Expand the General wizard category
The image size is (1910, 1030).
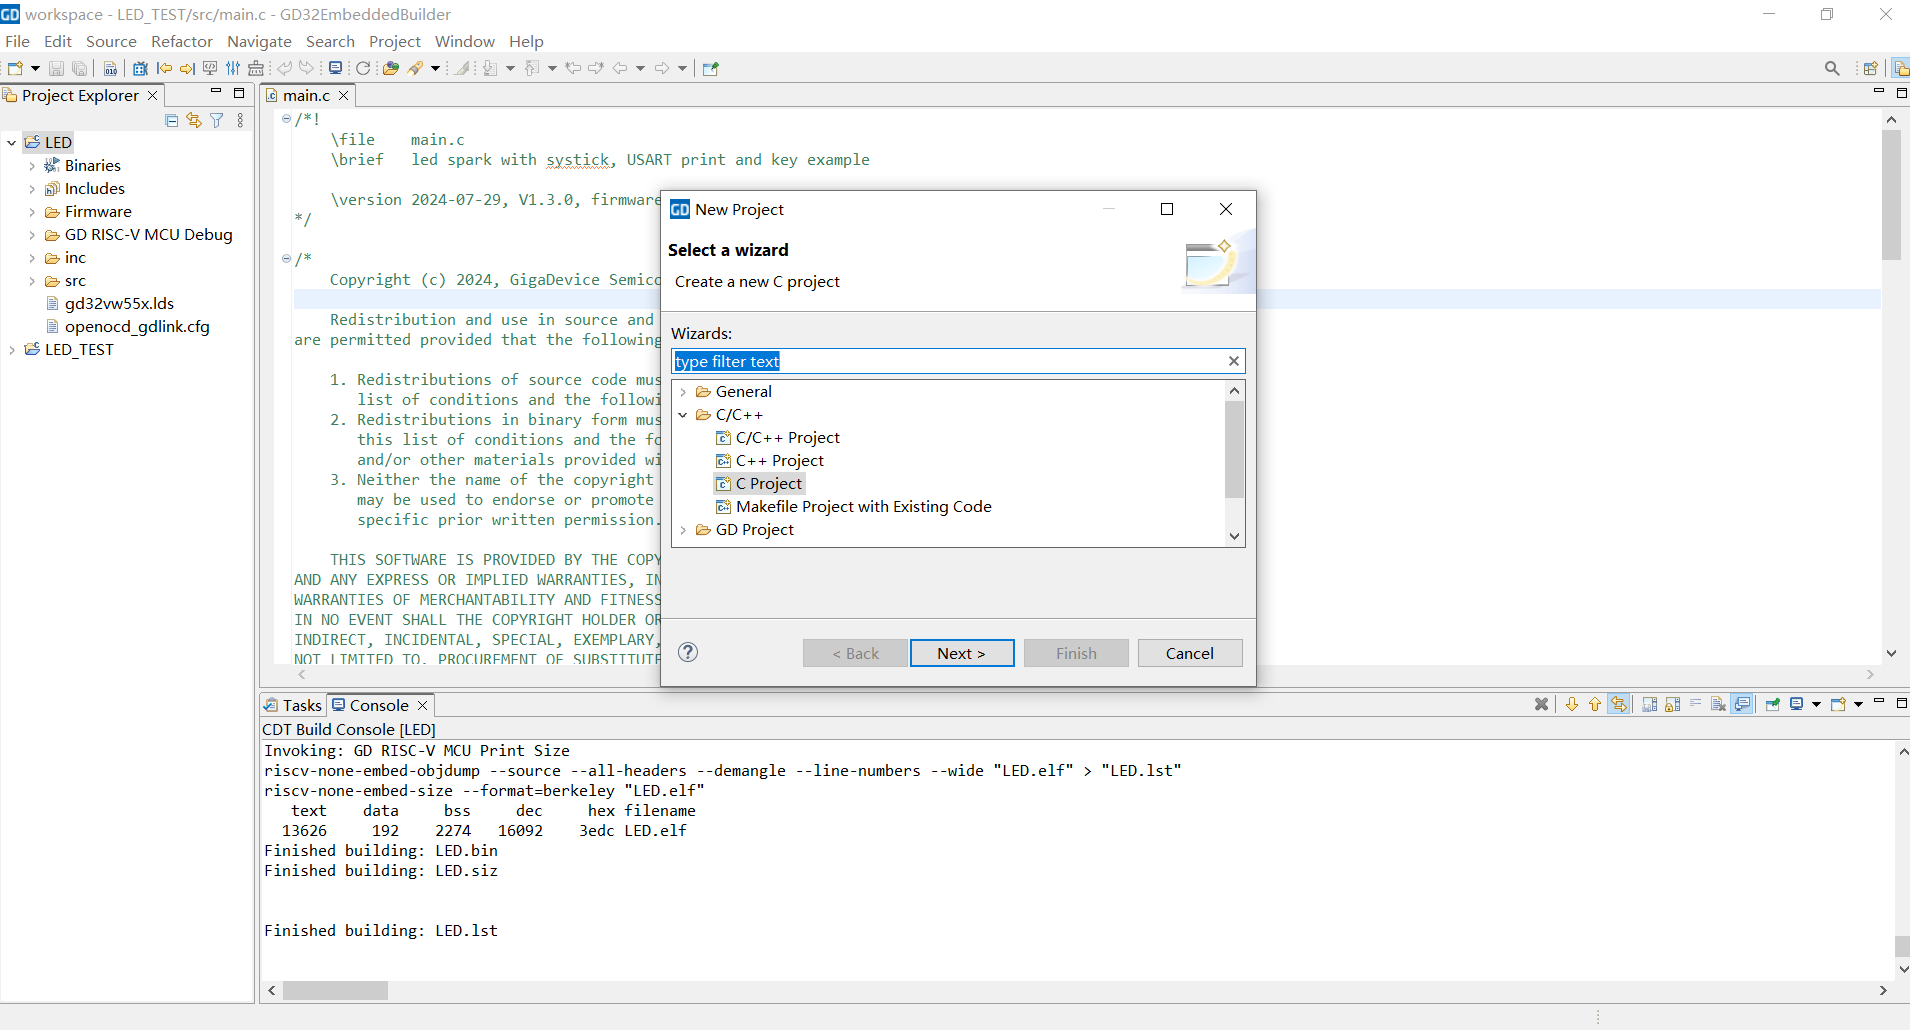(x=683, y=392)
